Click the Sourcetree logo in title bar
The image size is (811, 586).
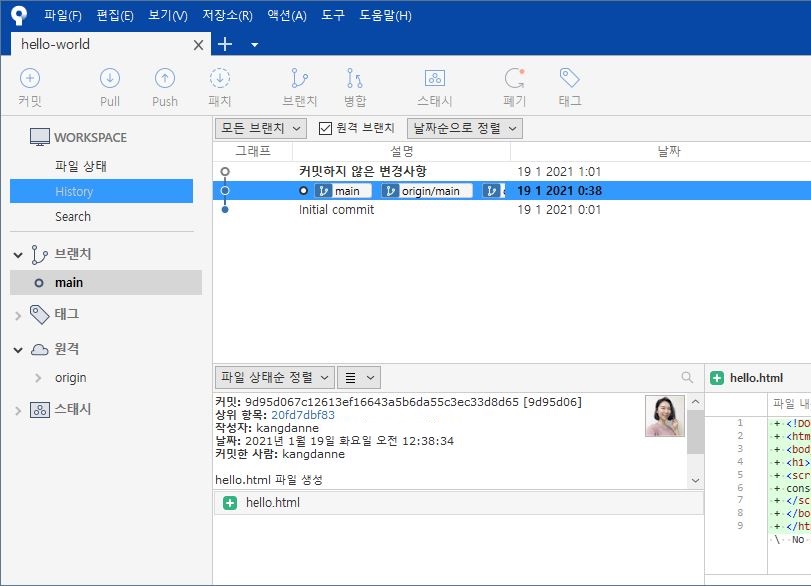tap(19, 15)
